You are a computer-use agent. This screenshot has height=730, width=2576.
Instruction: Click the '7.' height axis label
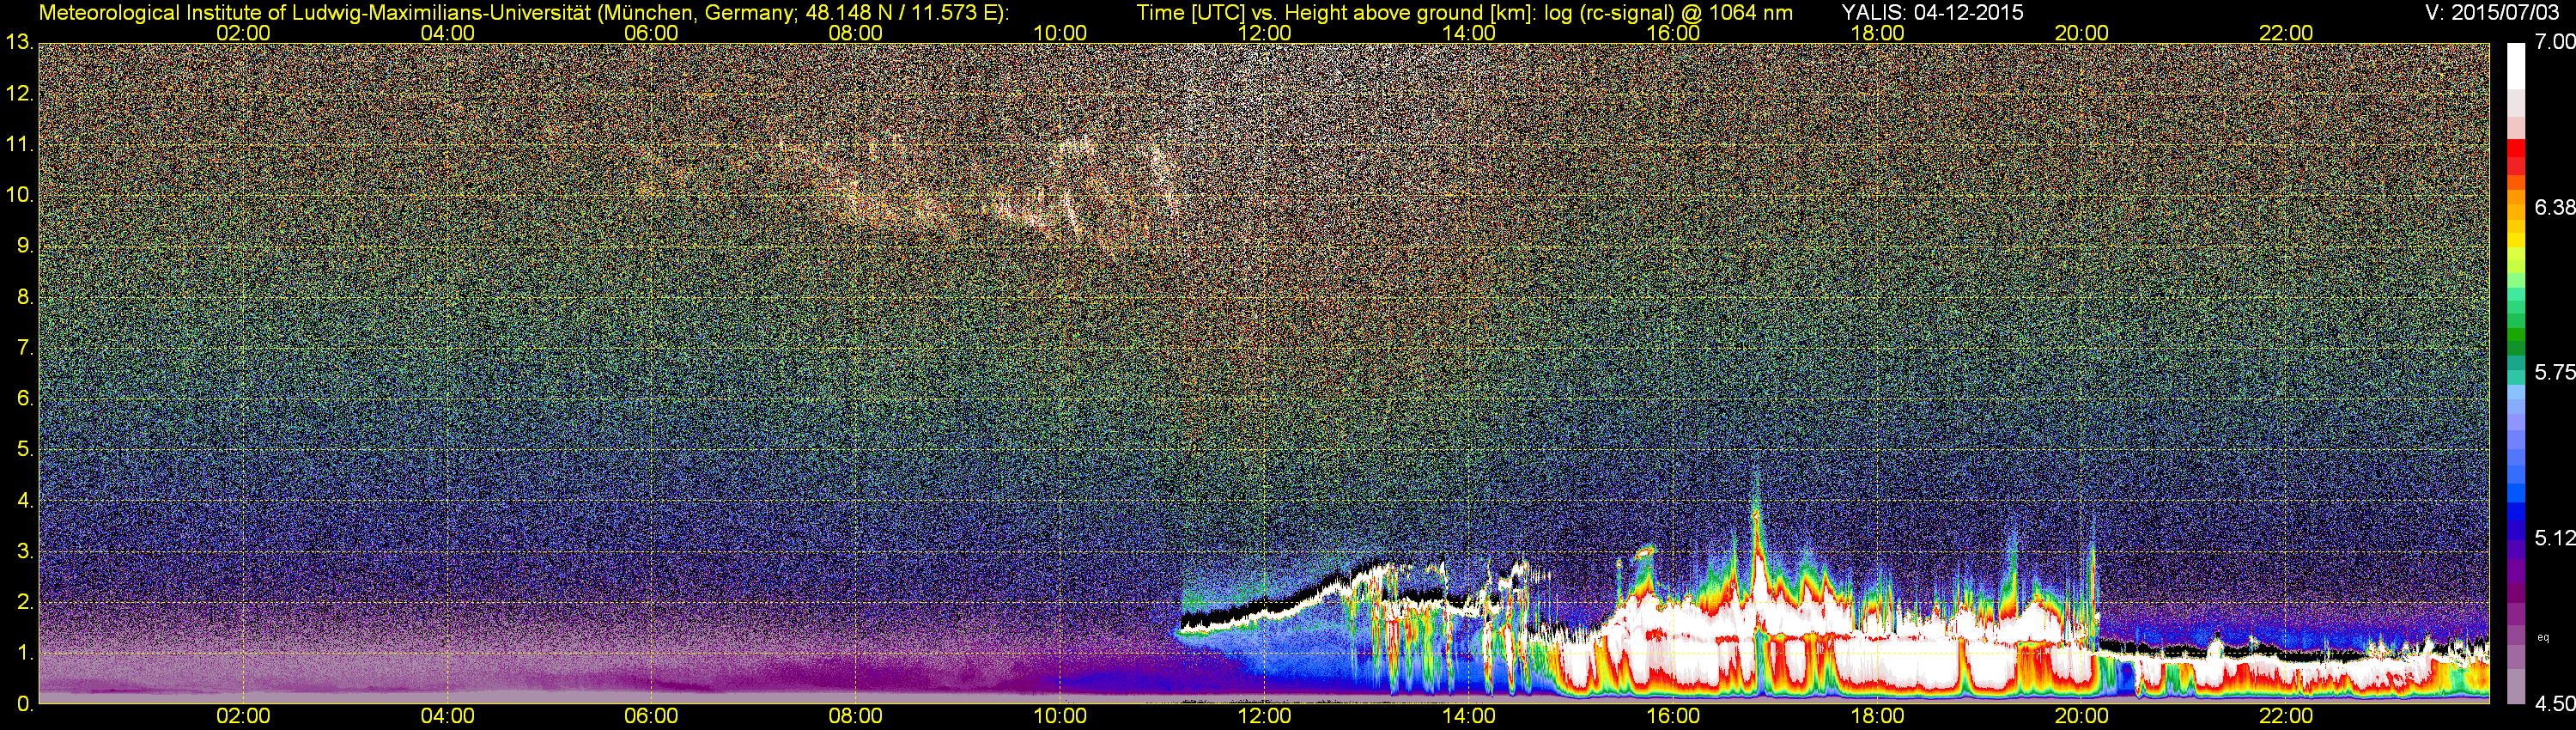(x=25, y=348)
